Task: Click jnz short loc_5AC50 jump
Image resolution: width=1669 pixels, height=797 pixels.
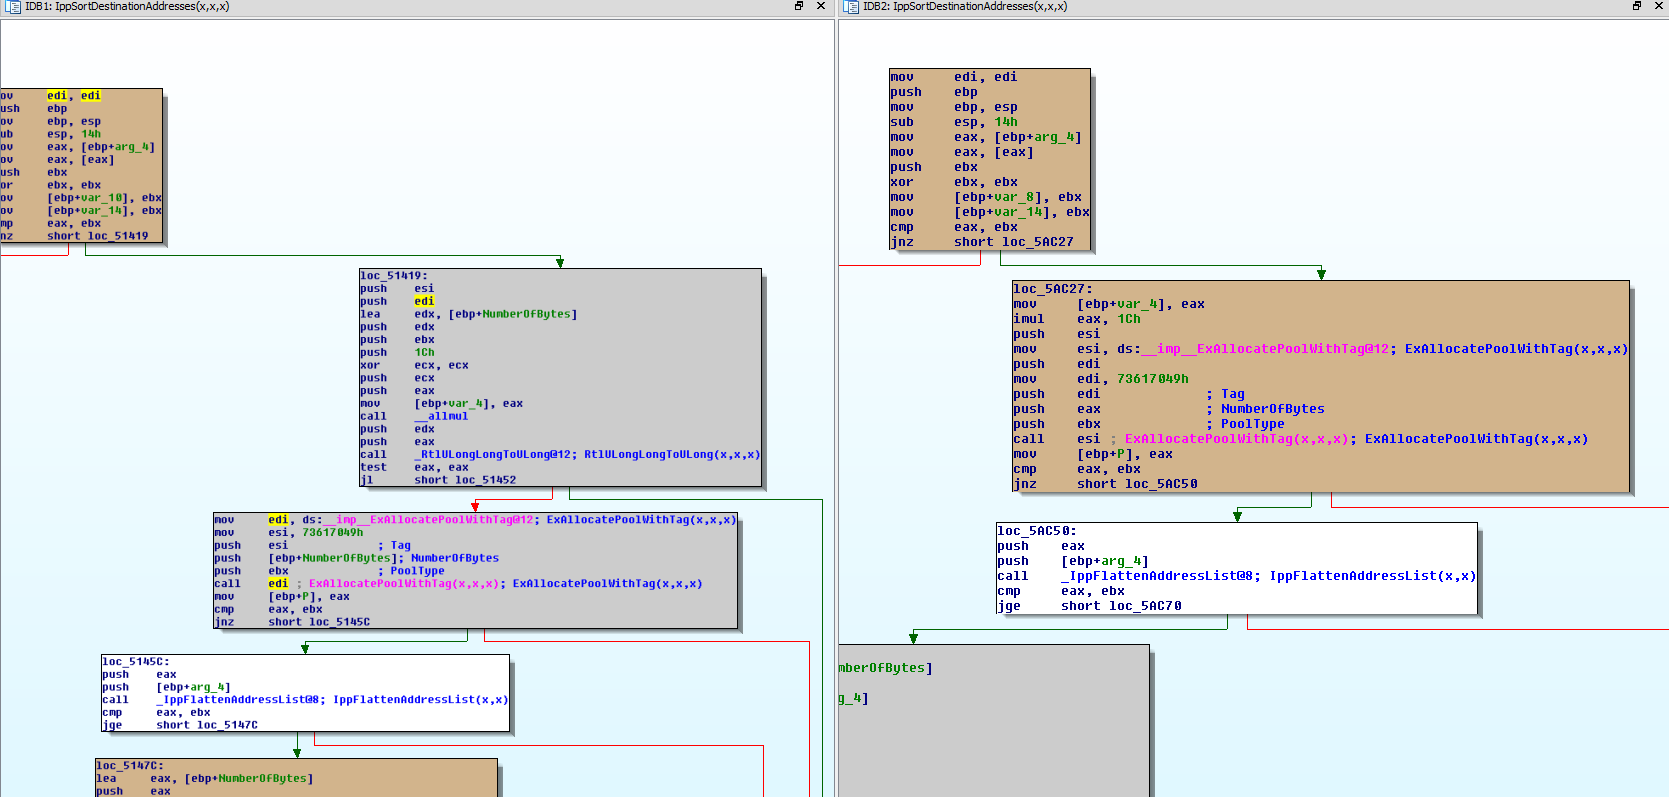Action: pos(1105,484)
